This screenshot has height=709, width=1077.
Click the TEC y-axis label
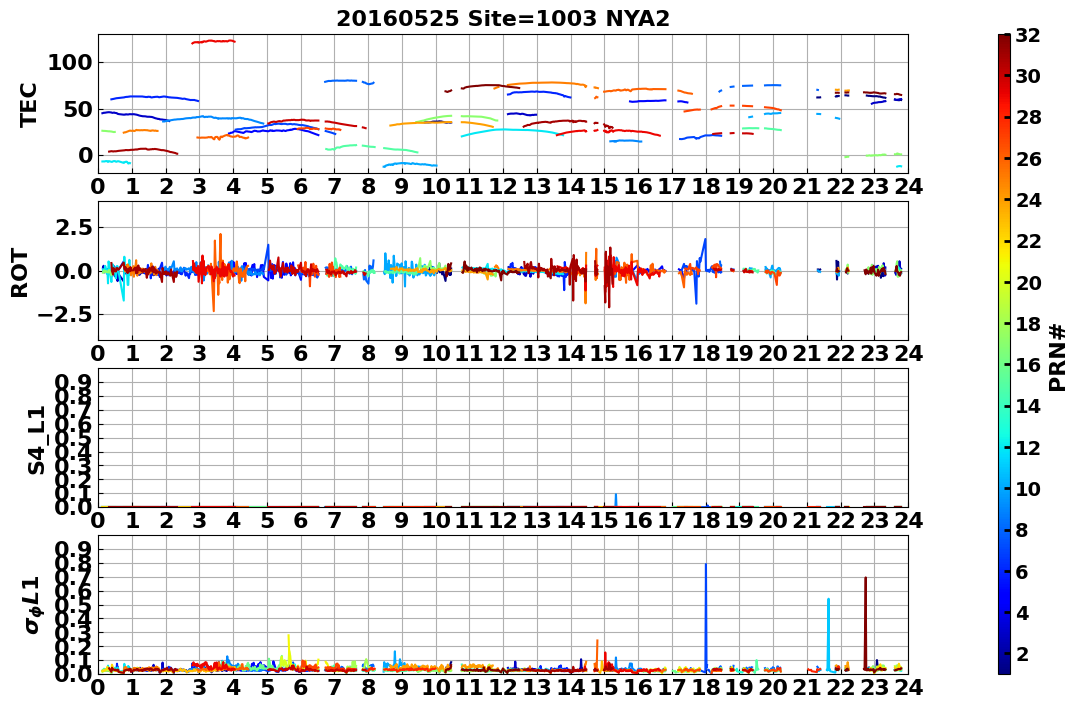point(28,104)
